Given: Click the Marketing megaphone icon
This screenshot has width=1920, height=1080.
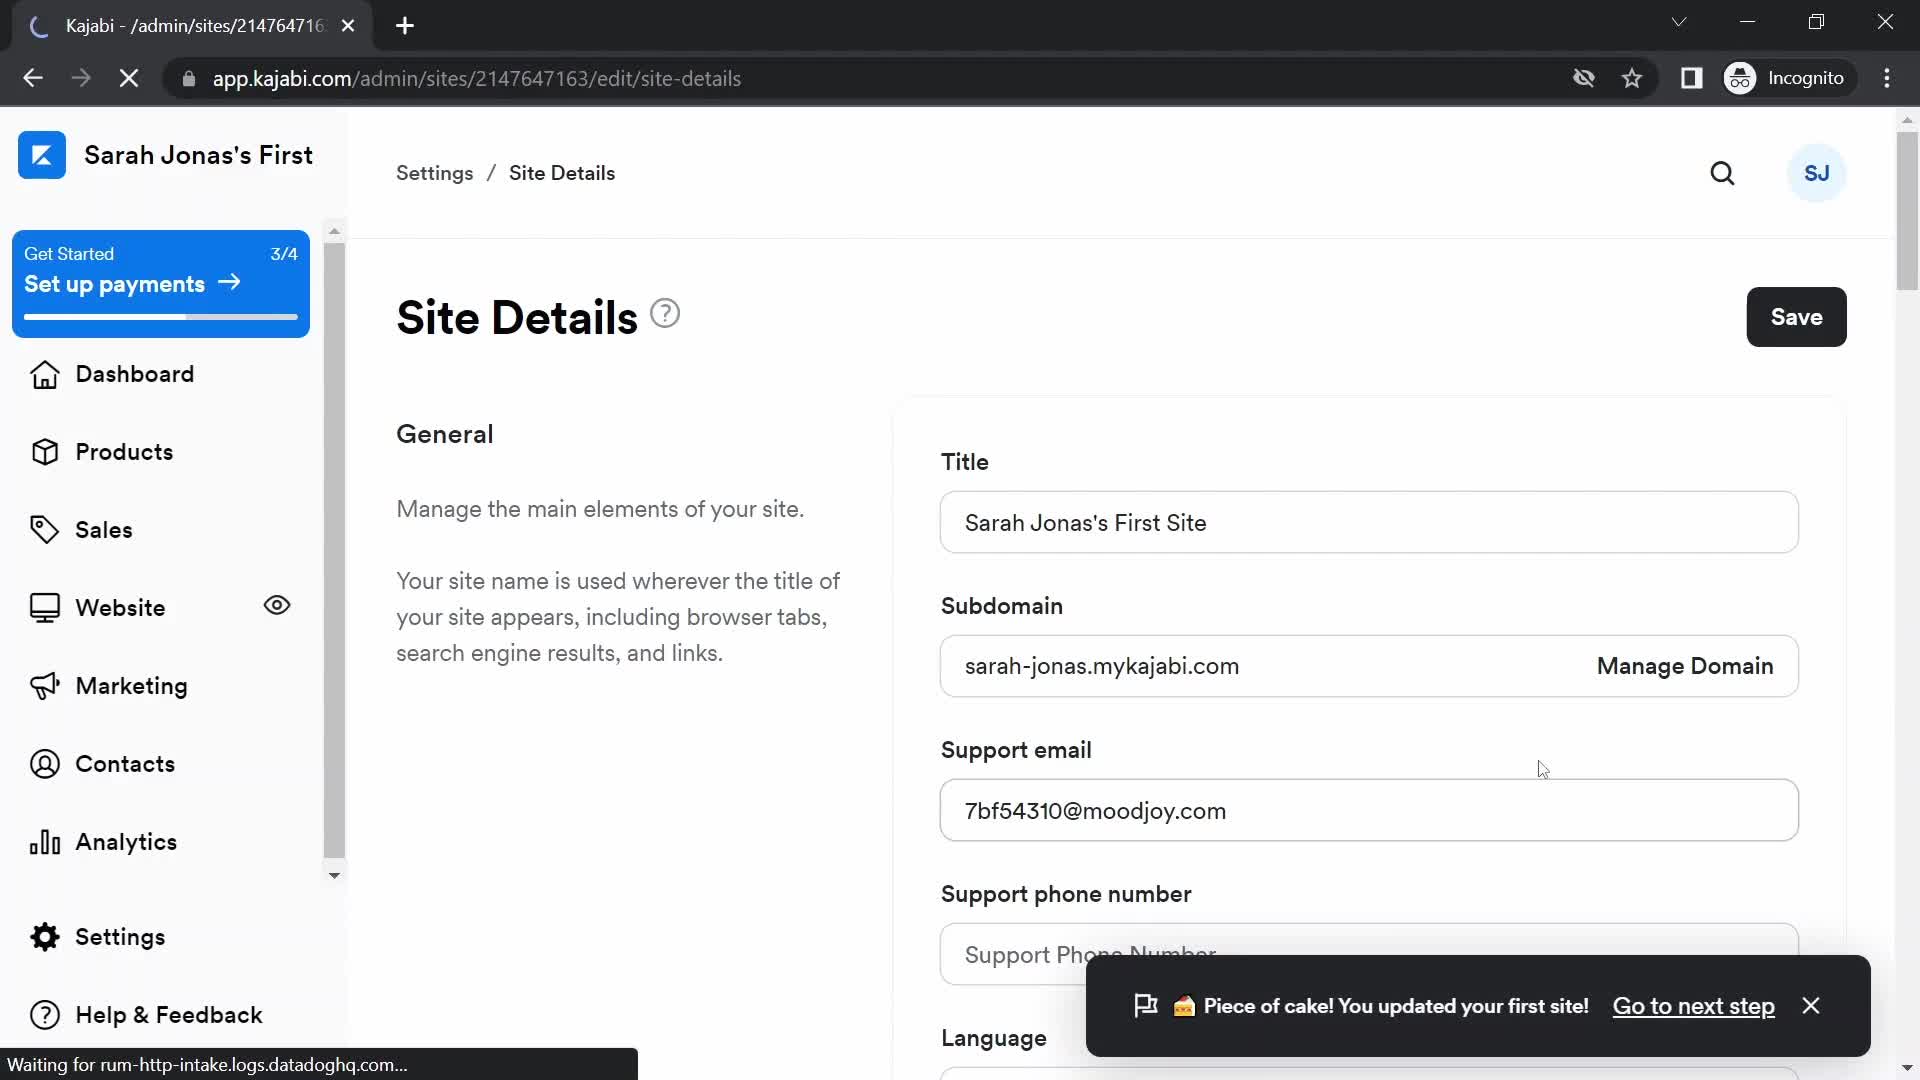Looking at the screenshot, I should pyautogui.click(x=45, y=686).
